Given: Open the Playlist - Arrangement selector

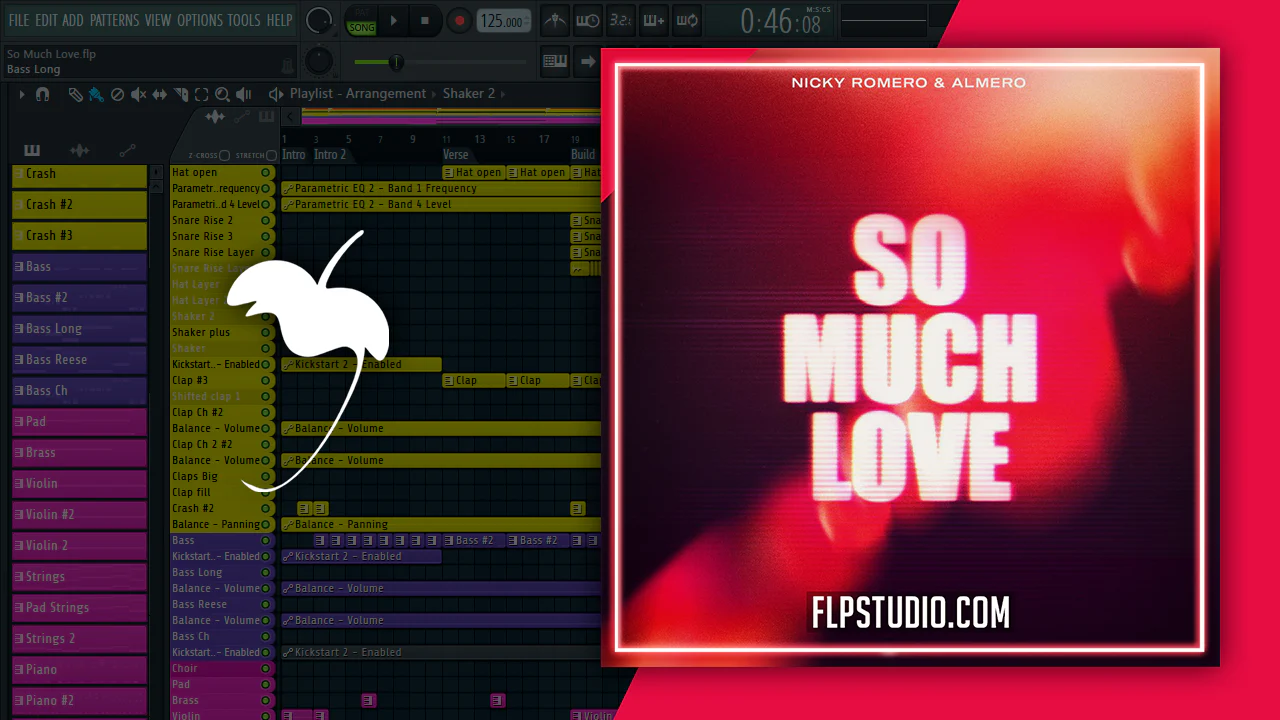Looking at the screenshot, I should click(x=358, y=94).
